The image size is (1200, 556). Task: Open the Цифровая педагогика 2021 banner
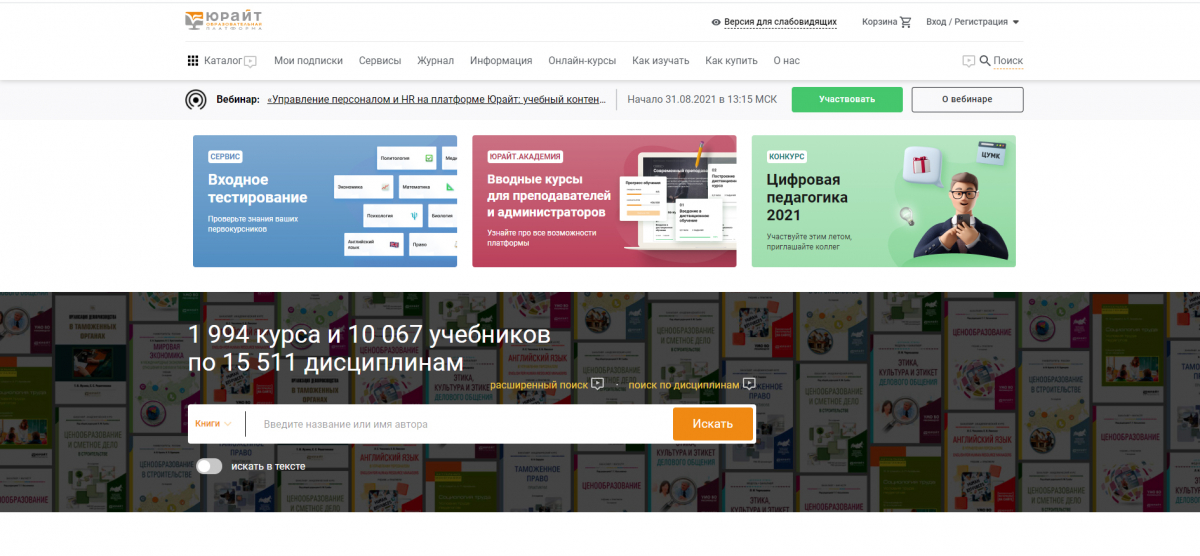click(883, 201)
